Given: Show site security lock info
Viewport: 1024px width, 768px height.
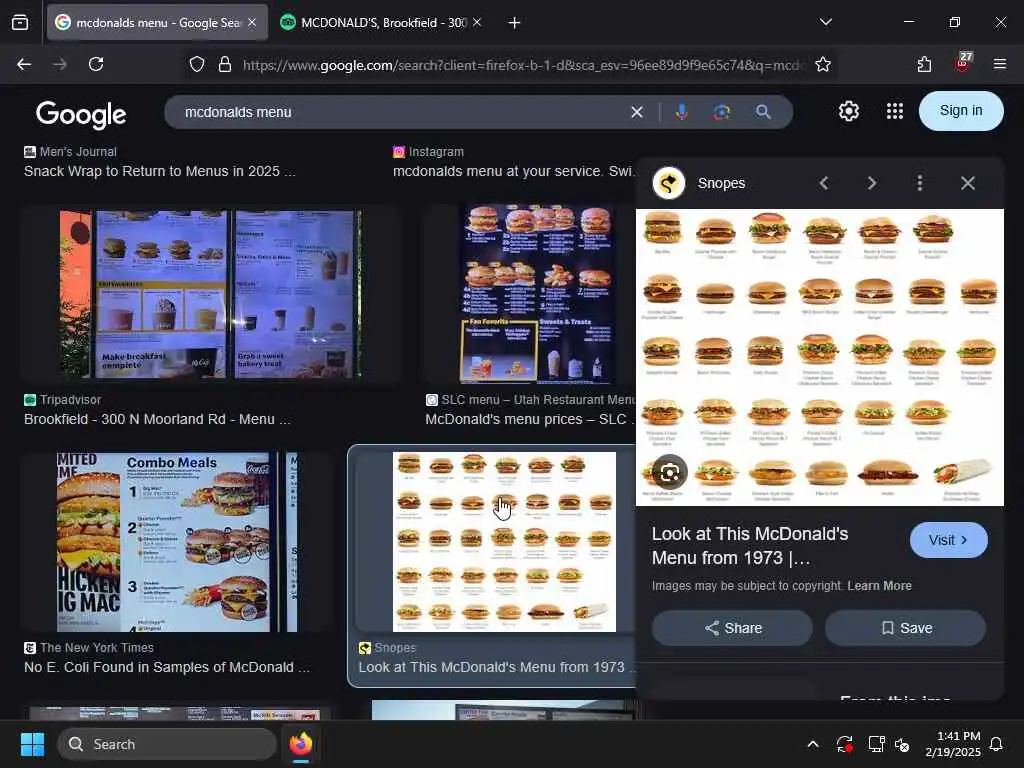Looking at the screenshot, I should (225, 64).
